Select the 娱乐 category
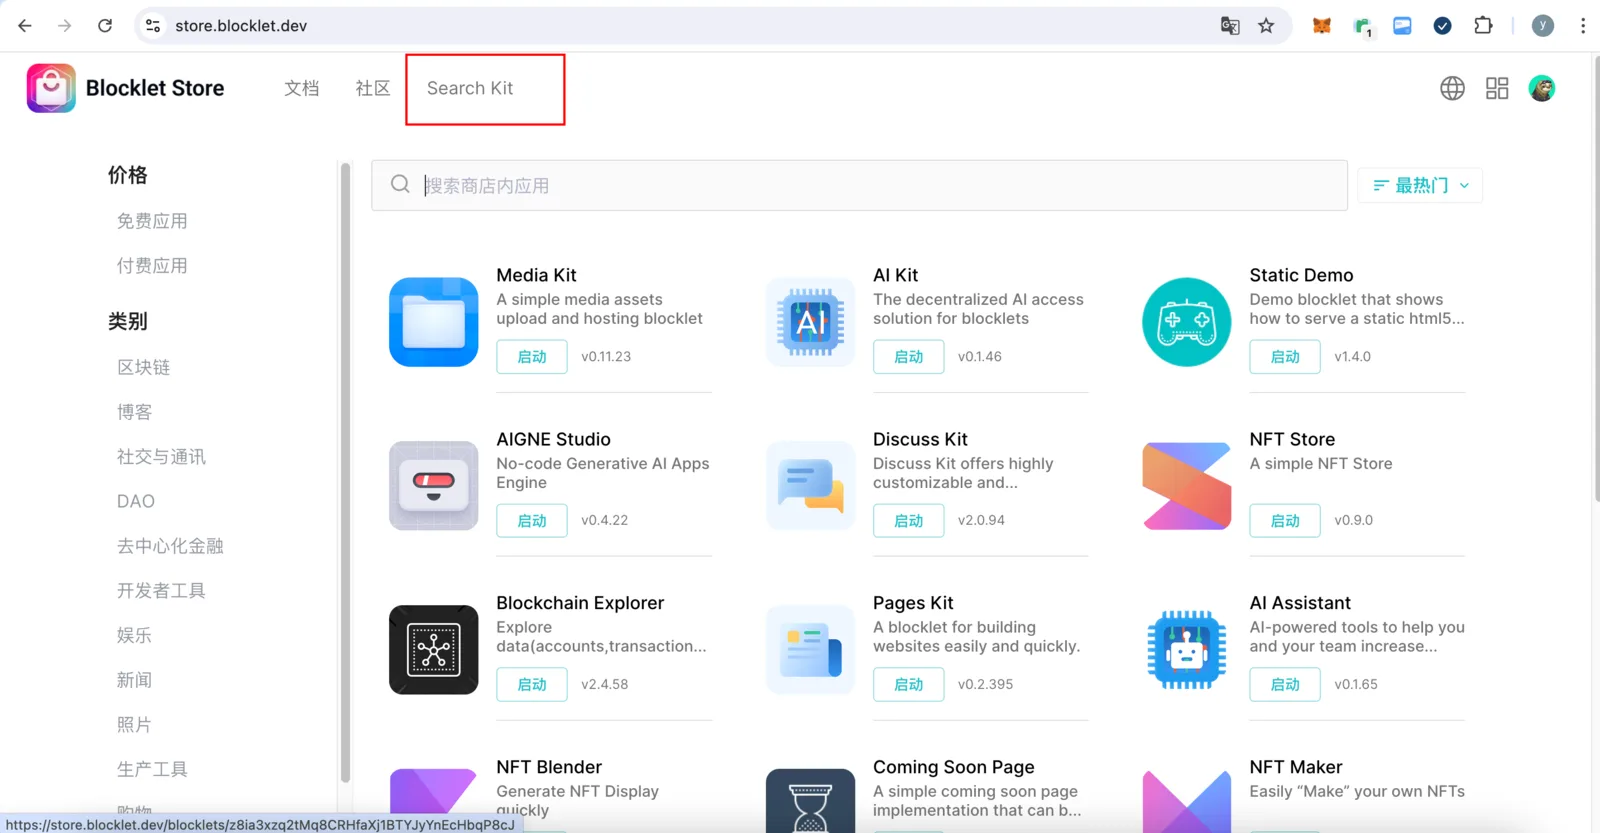This screenshot has width=1600, height=833. (x=134, y=635)
